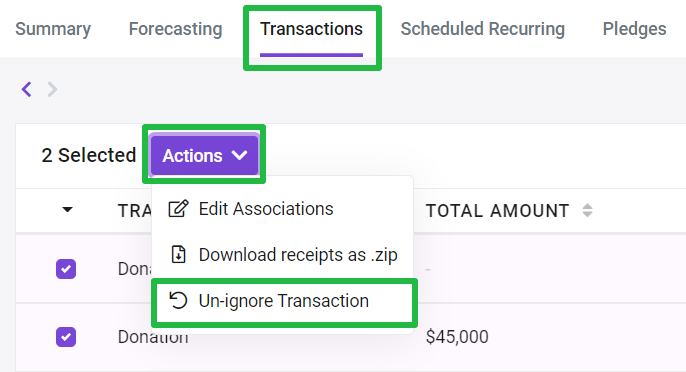Open the Forecasting tab
The height and width of the screenshot is (372, 686).
(175, 29)
